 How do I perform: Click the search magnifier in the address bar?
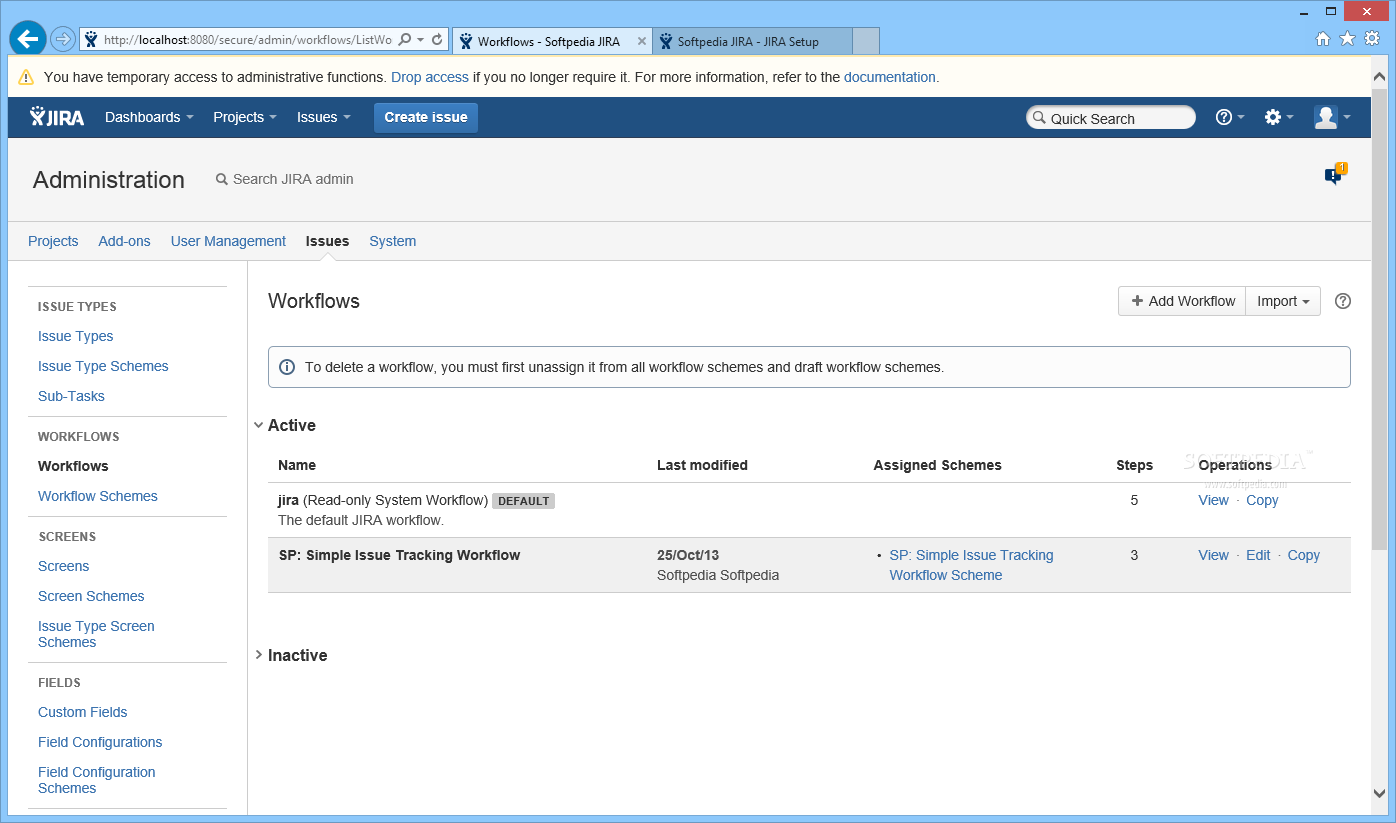pyautogui.click(x=405, y=40)
